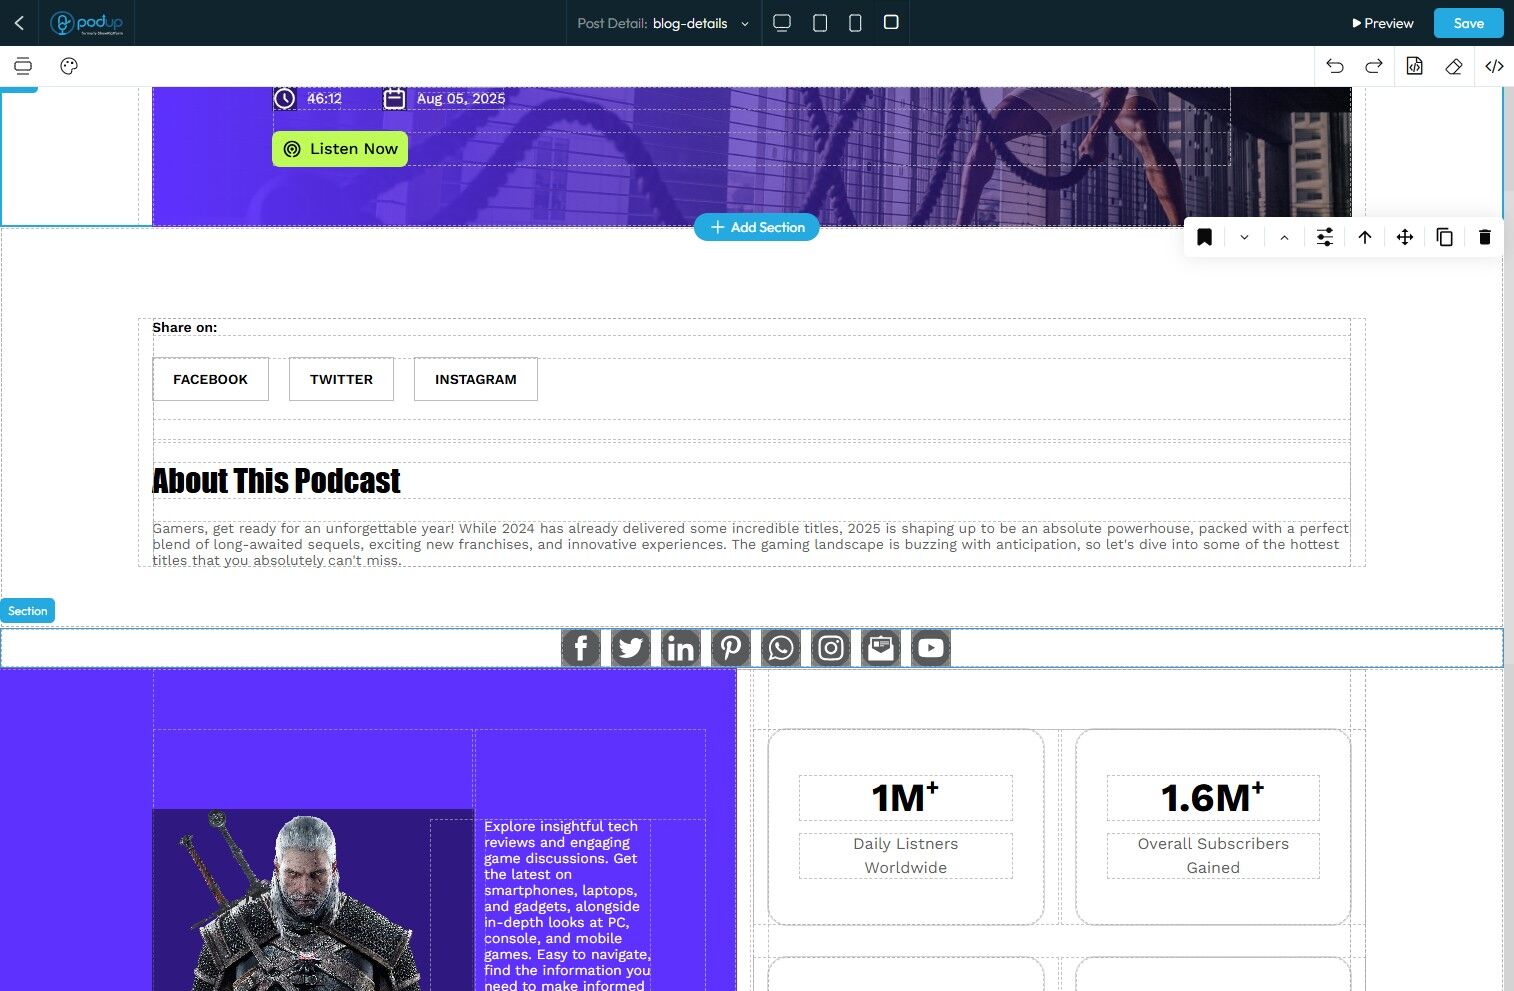Open section settings sliders icon

tap(1324, 237)
